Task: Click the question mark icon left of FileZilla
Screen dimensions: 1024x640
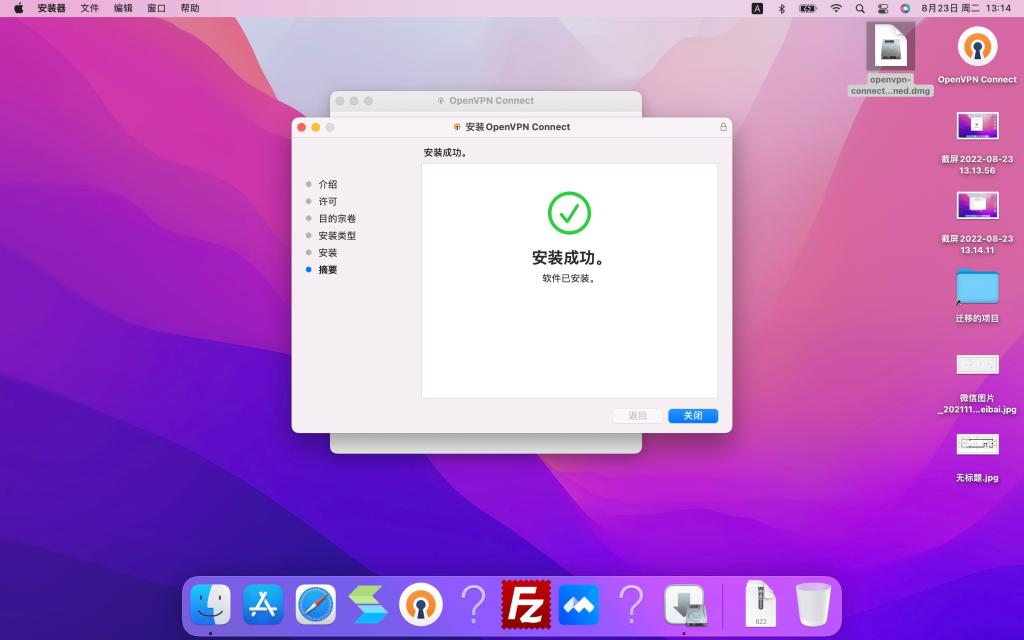Action: [x=473, y=605]
